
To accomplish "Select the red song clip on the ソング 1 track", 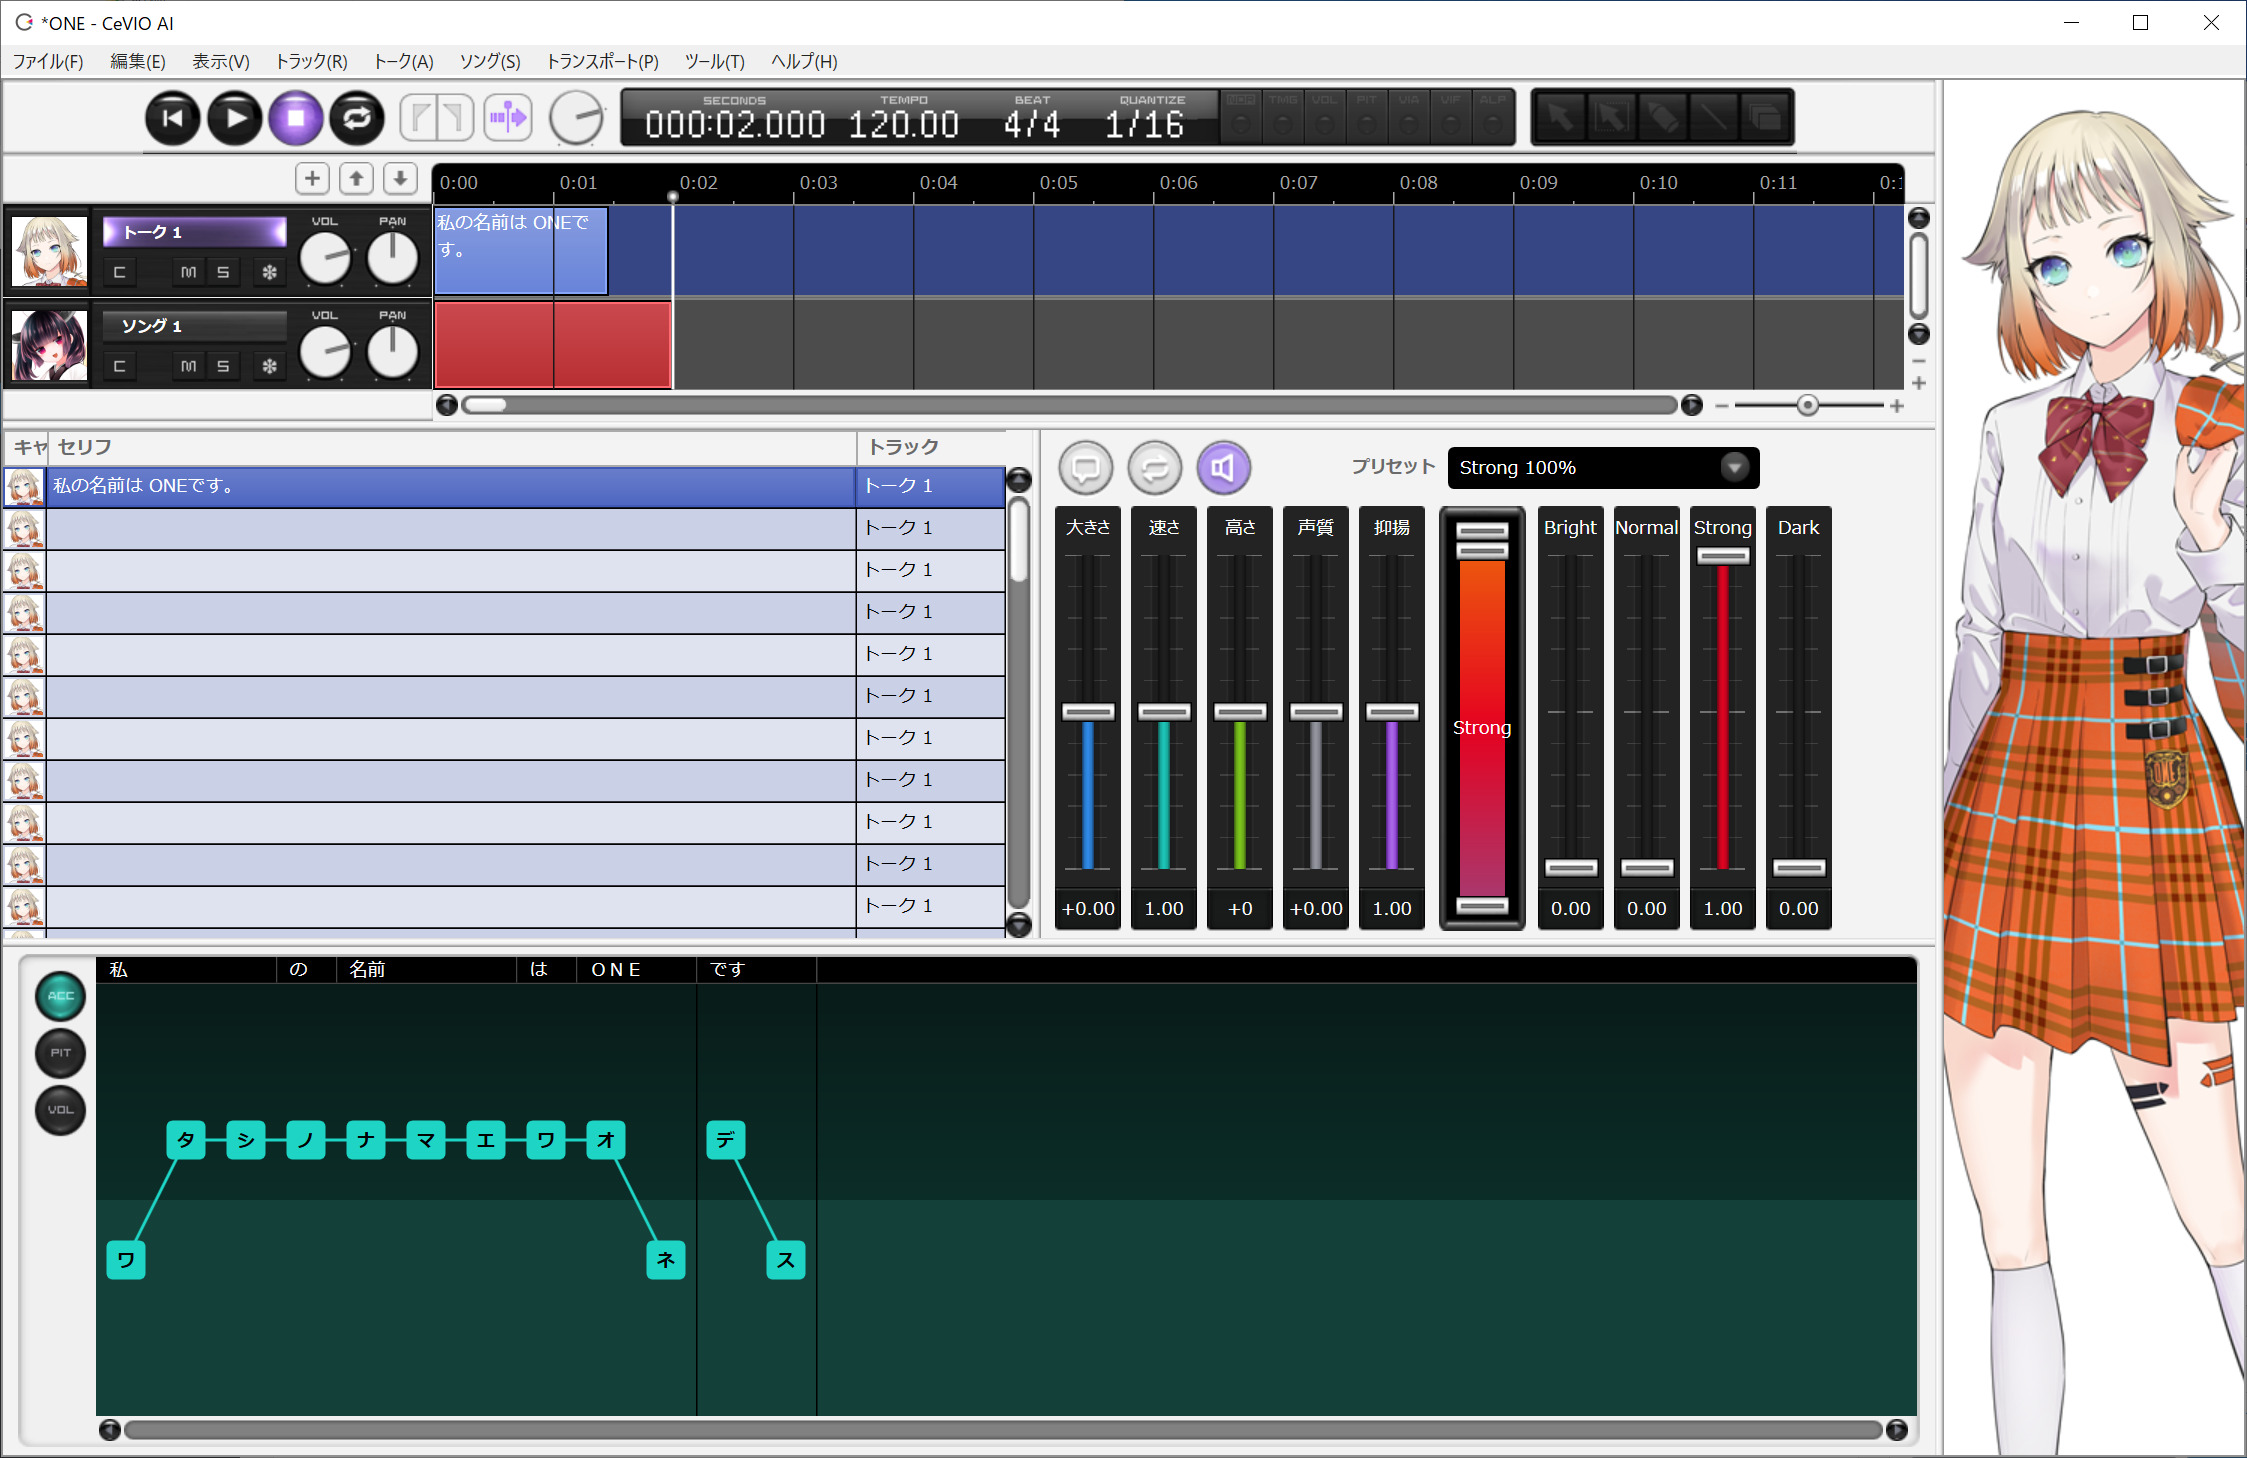I will tap(553, 344).
